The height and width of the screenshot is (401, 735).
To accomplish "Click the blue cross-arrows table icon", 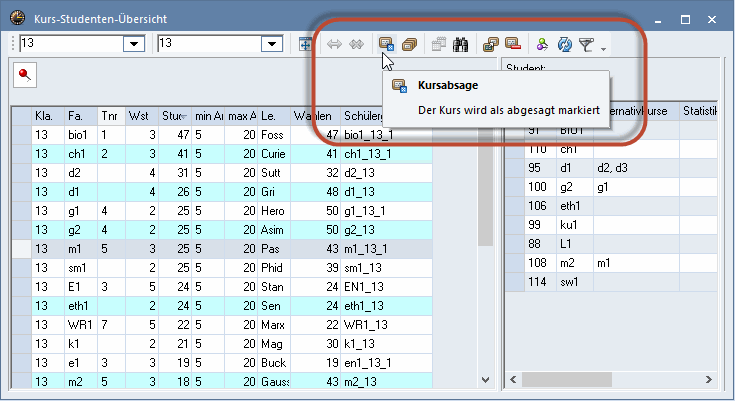I will pyautogui.click(x=305, y=45).
